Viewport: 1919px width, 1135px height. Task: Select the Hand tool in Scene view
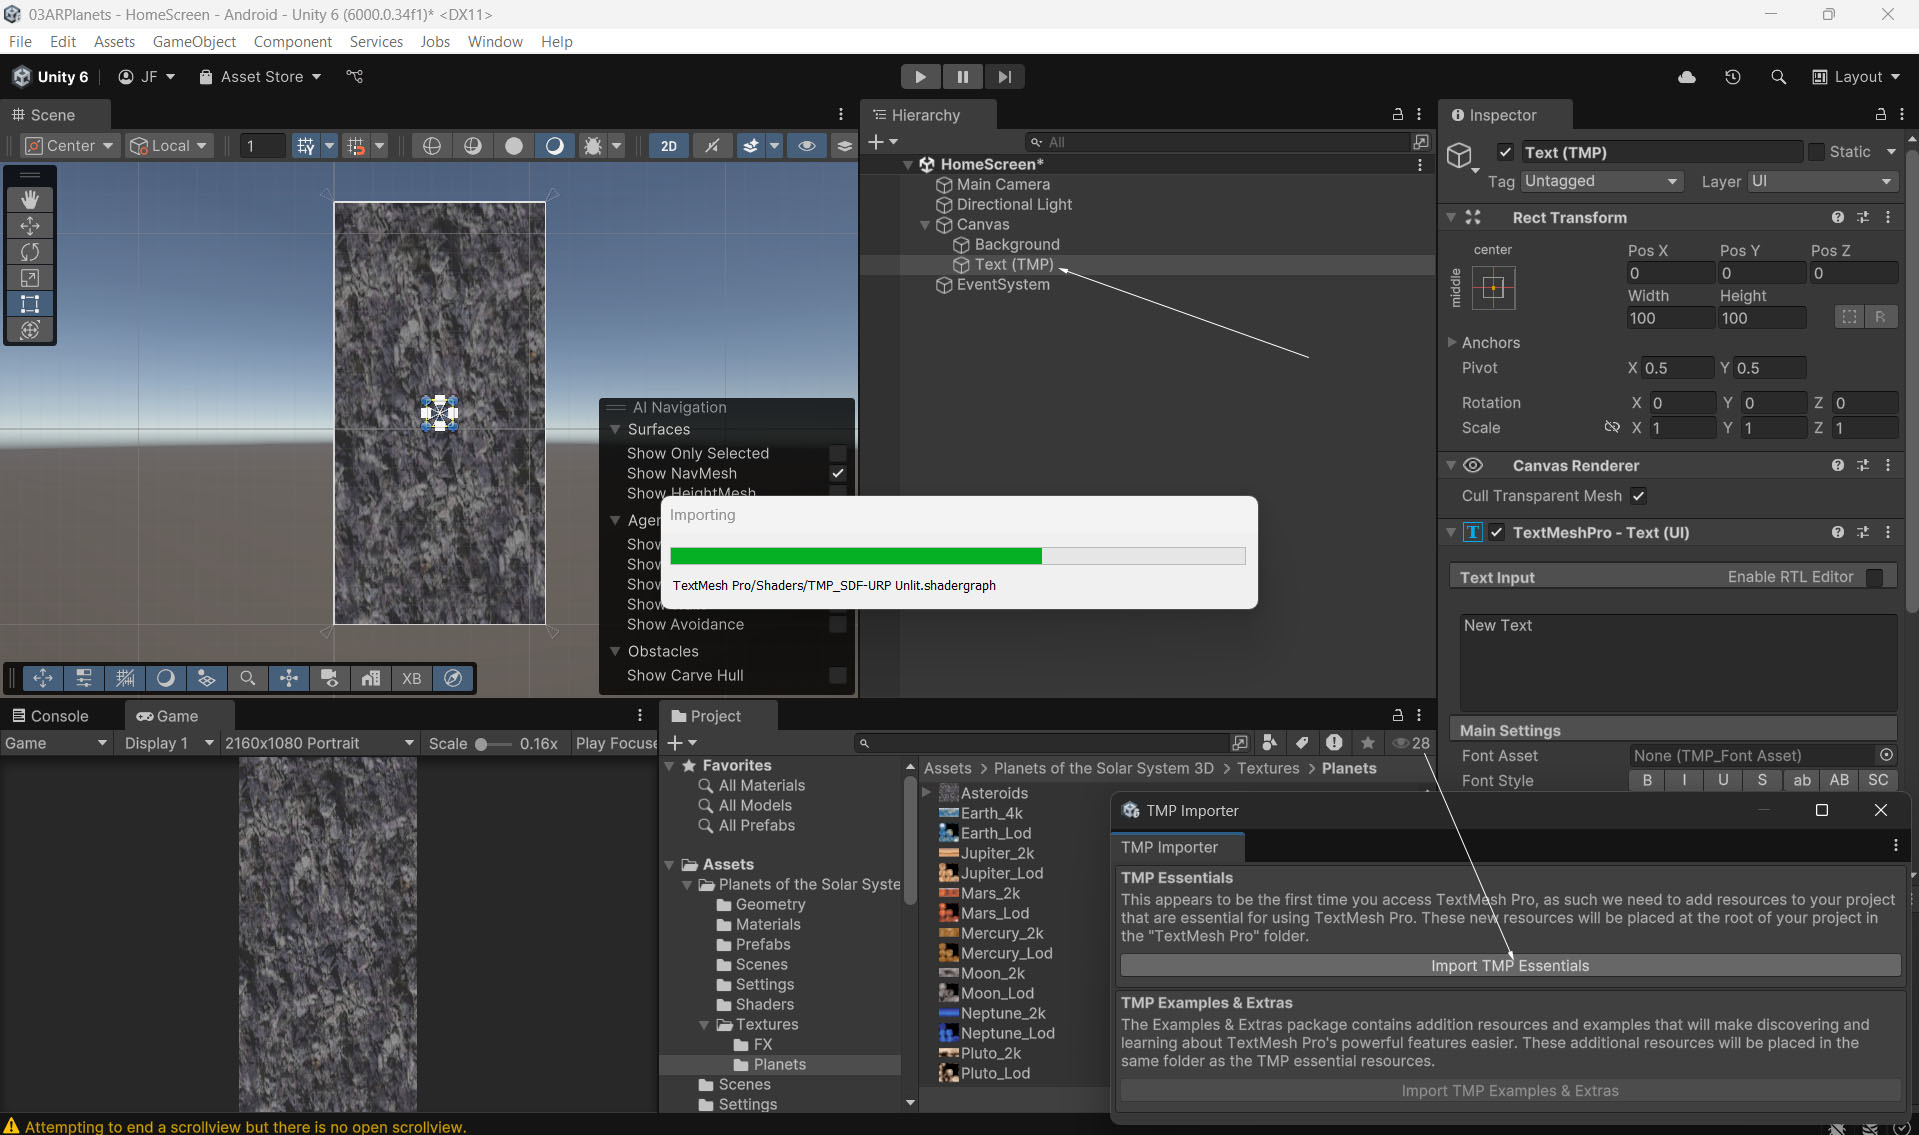(x=30, y=200)
